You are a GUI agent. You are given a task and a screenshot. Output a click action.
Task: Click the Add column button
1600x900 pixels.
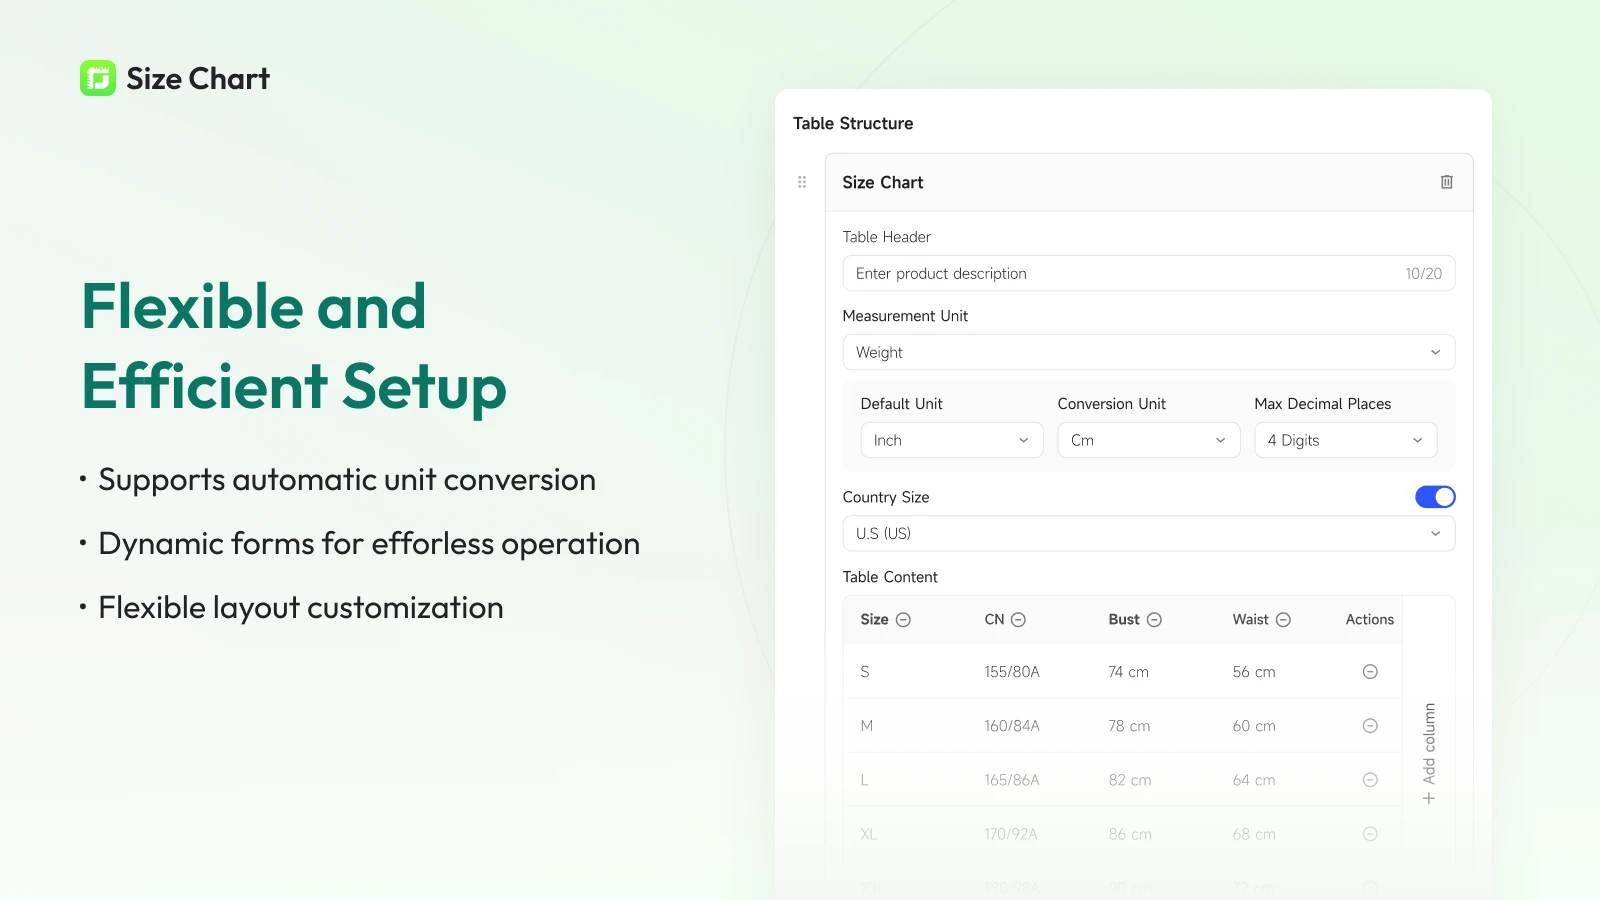click(1429, 754)
